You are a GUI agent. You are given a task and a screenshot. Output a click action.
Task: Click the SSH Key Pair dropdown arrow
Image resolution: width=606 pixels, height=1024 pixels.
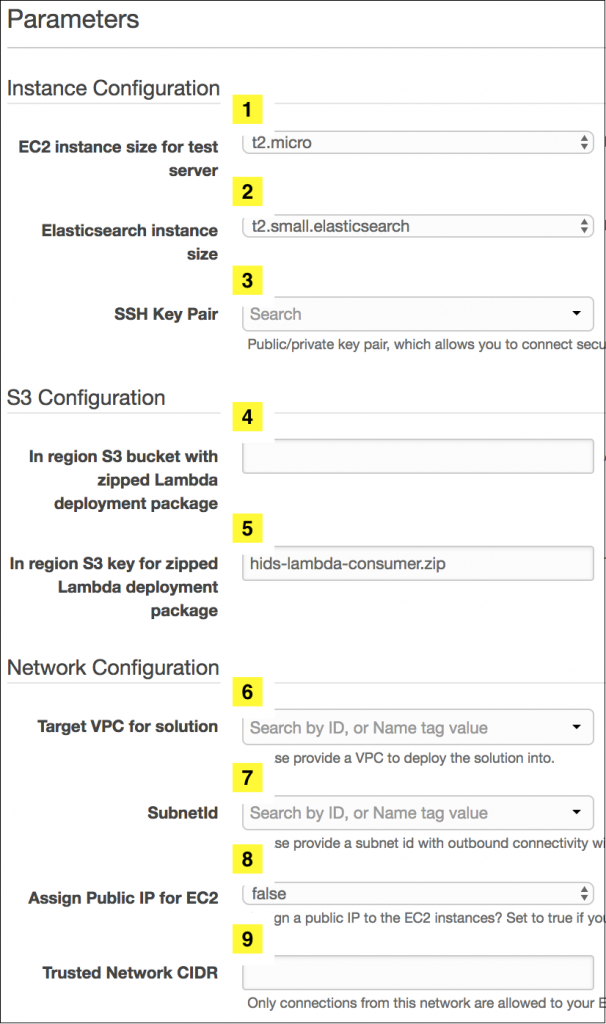point(578,314)
